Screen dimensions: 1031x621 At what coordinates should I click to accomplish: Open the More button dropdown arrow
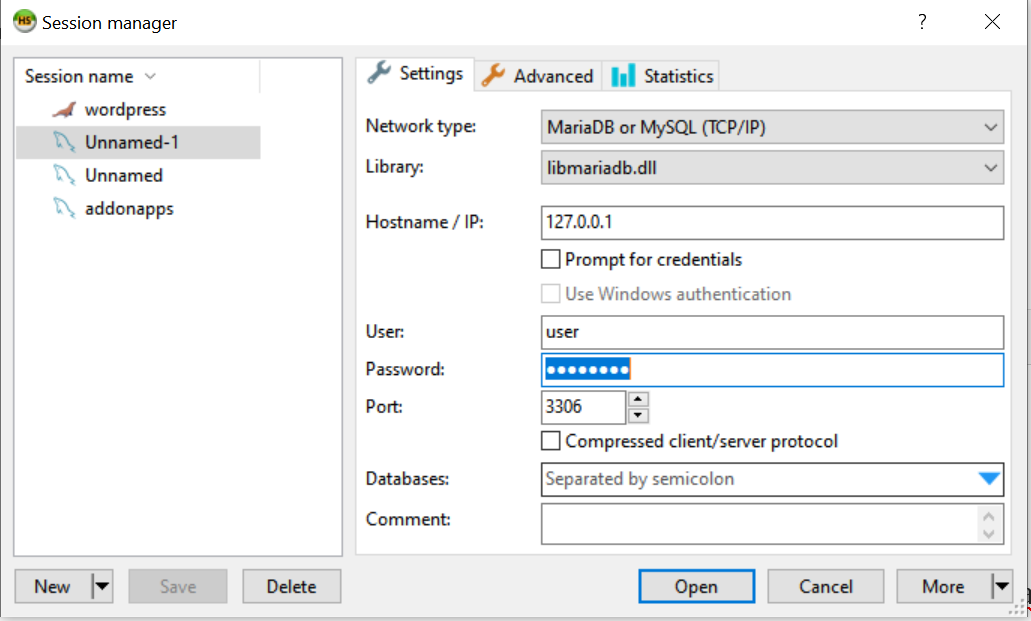(x=1001, y=586)
